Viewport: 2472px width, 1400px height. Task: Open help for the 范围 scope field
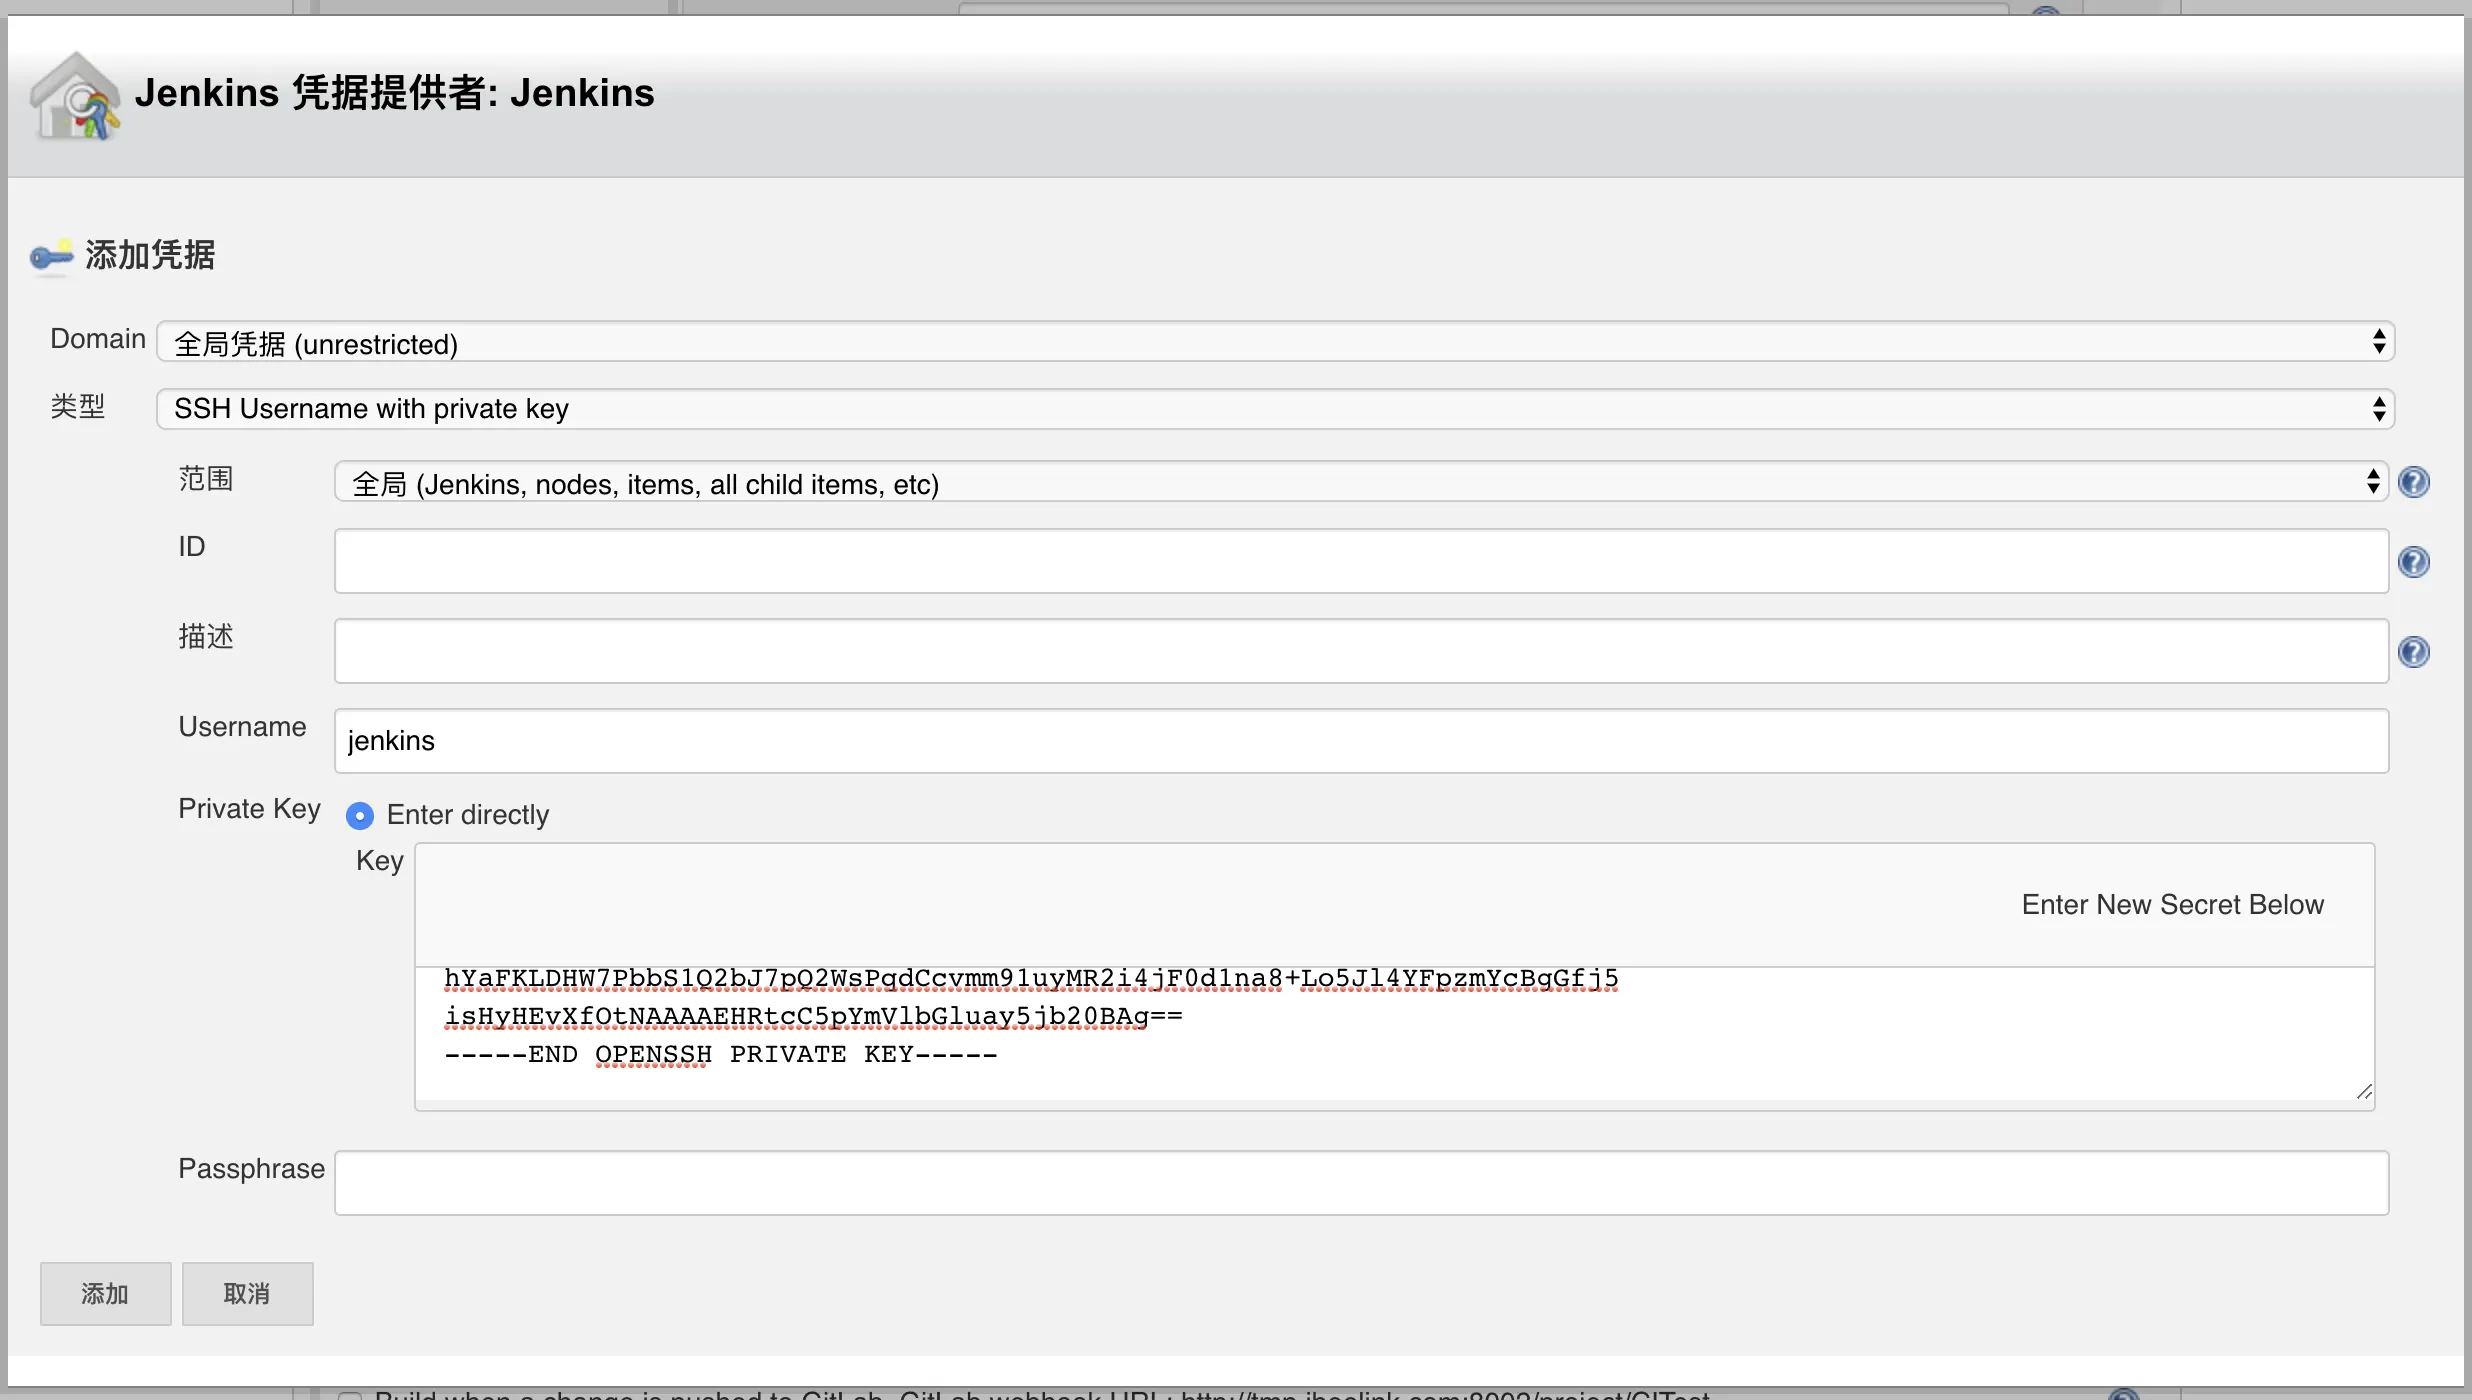pyautogui.click(x=2413, y=483)
